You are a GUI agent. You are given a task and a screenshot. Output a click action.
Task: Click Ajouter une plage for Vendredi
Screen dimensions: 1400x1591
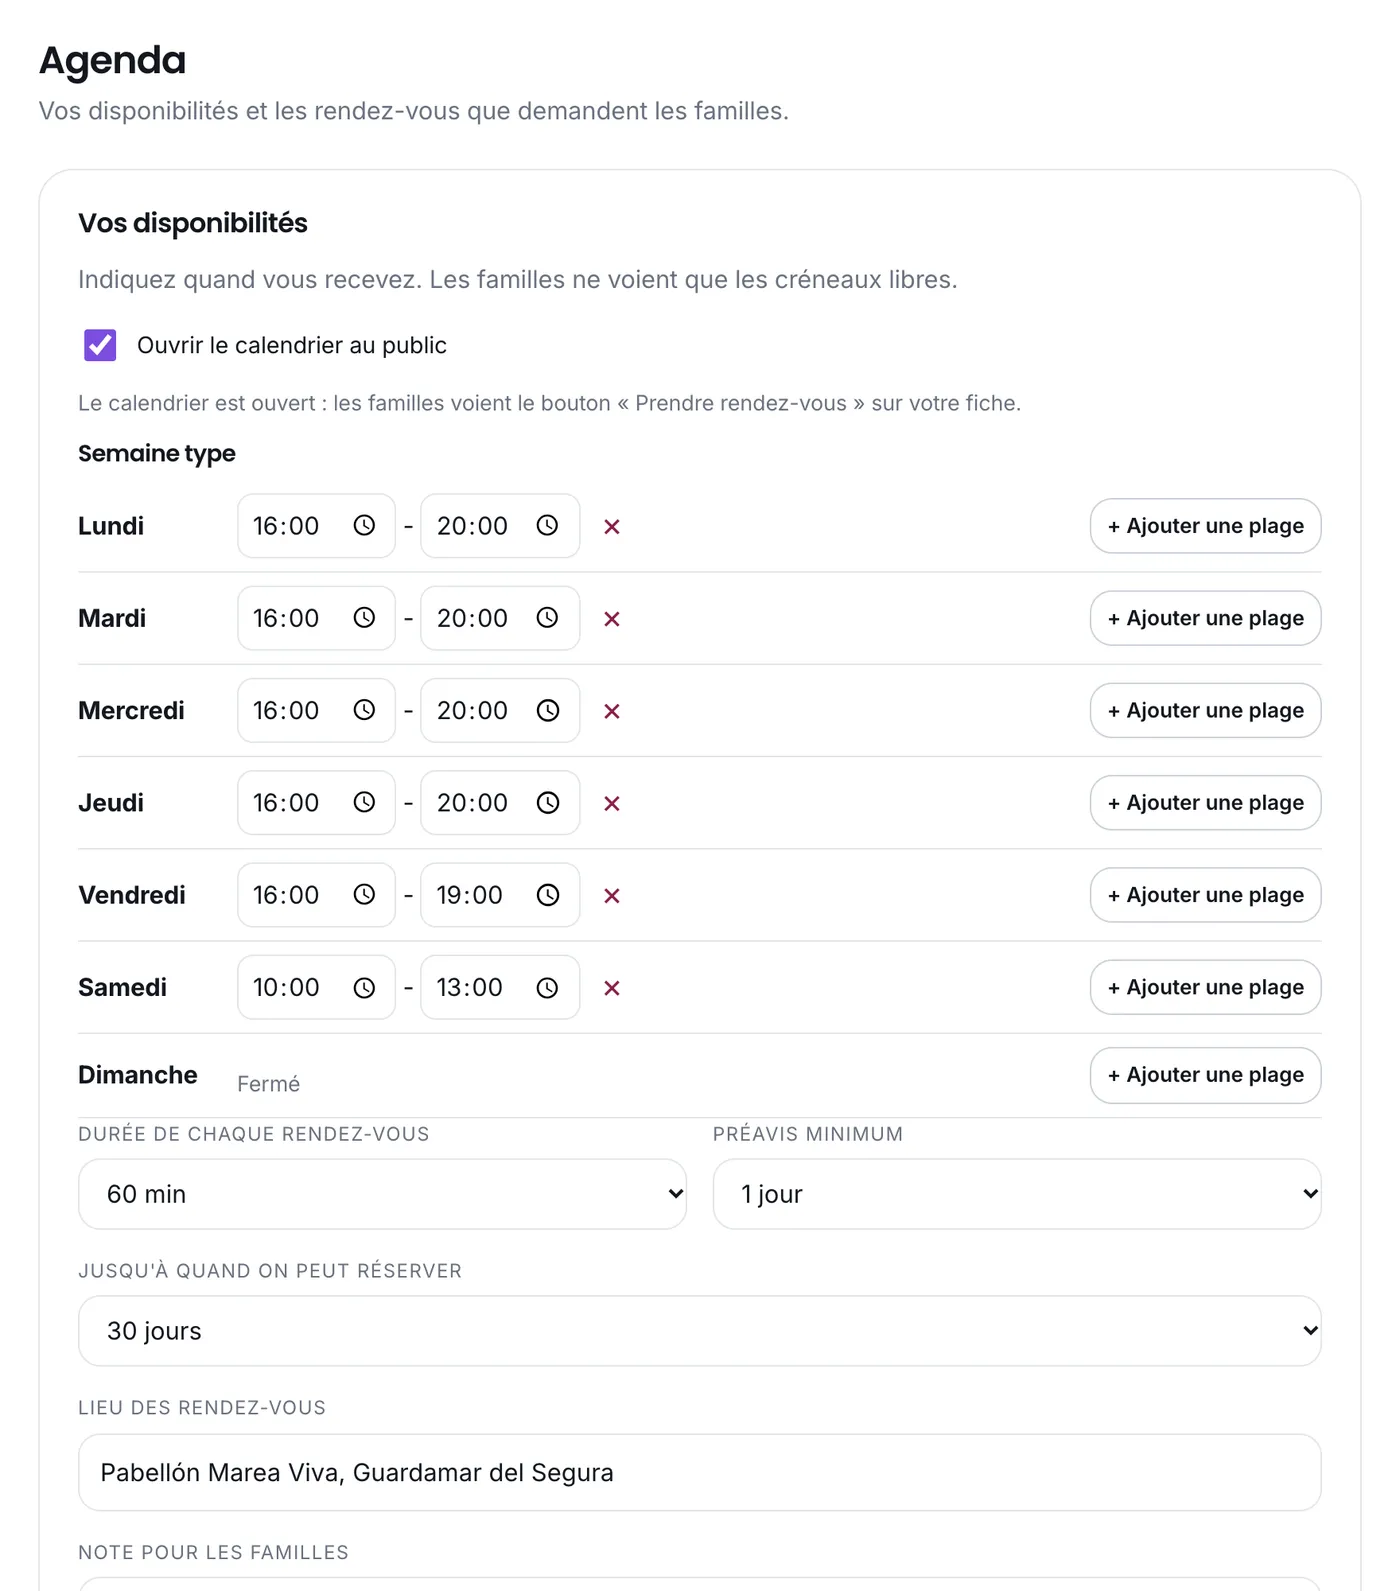click(x=1205, y=895)
